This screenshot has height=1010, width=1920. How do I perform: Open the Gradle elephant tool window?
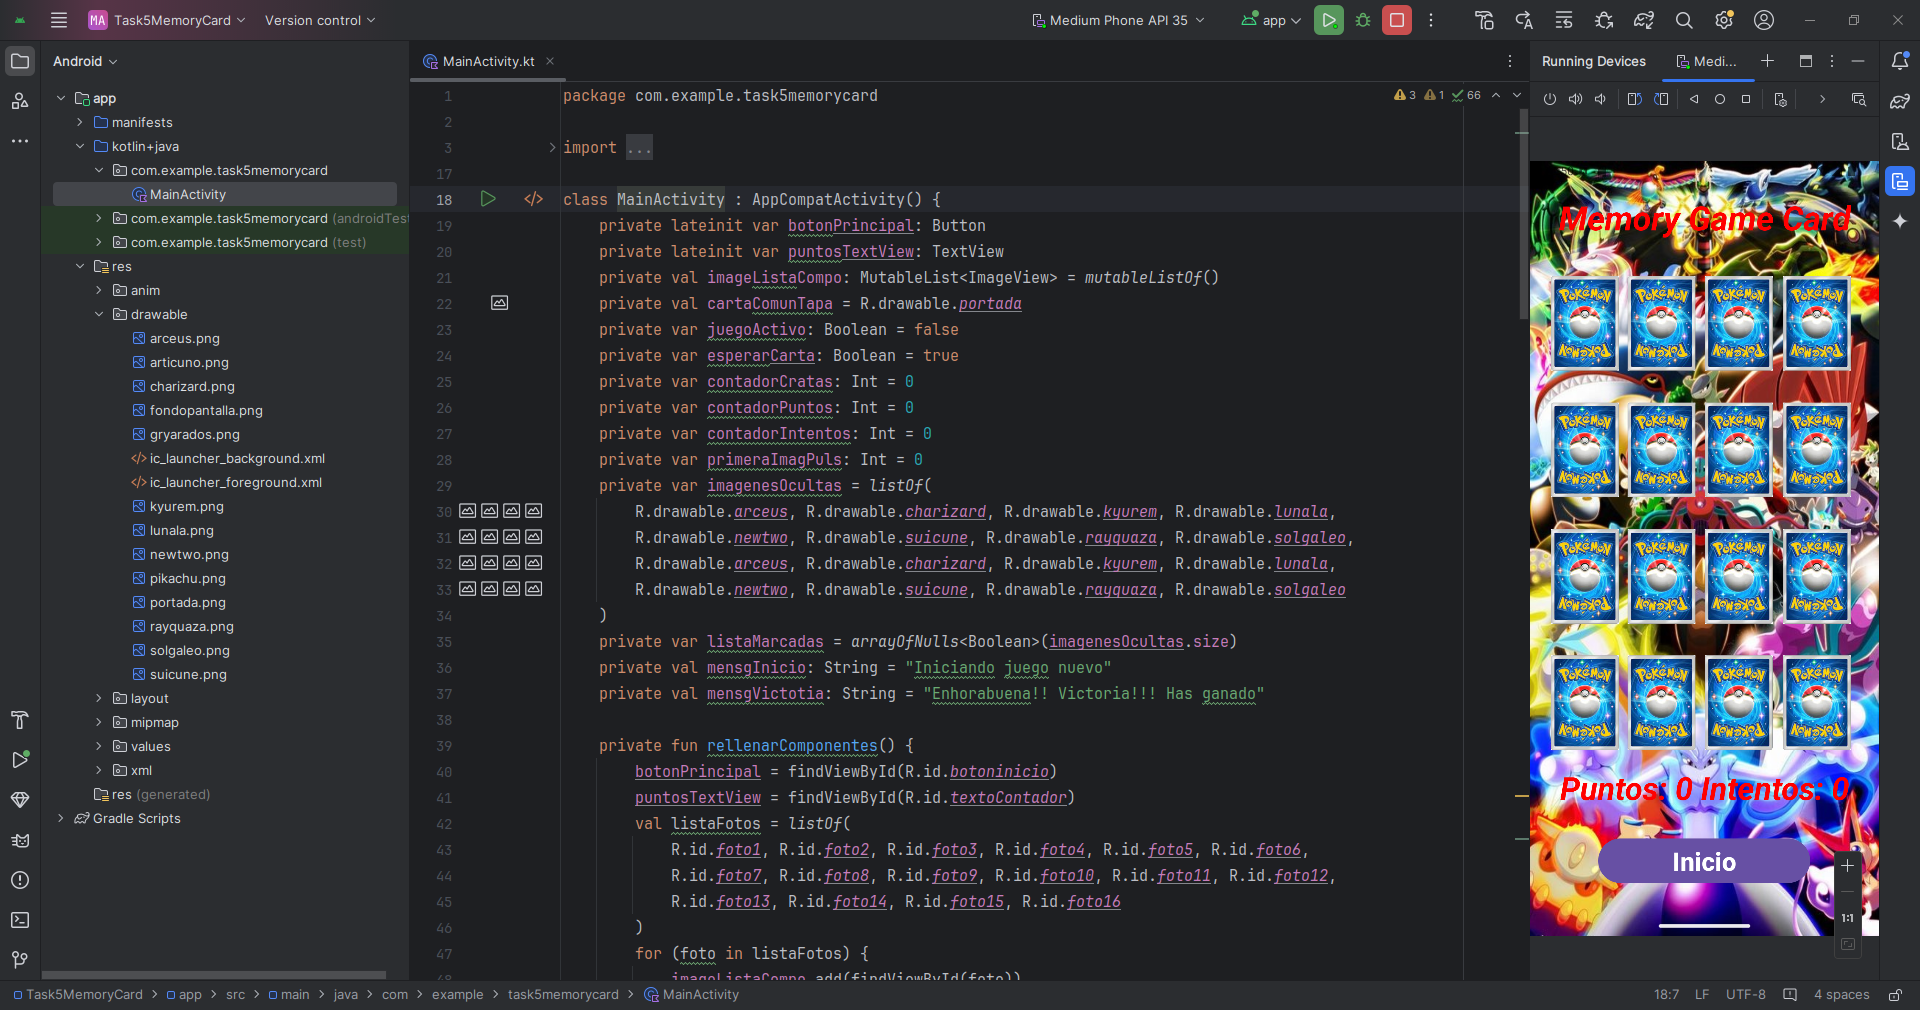[1900, 101]
